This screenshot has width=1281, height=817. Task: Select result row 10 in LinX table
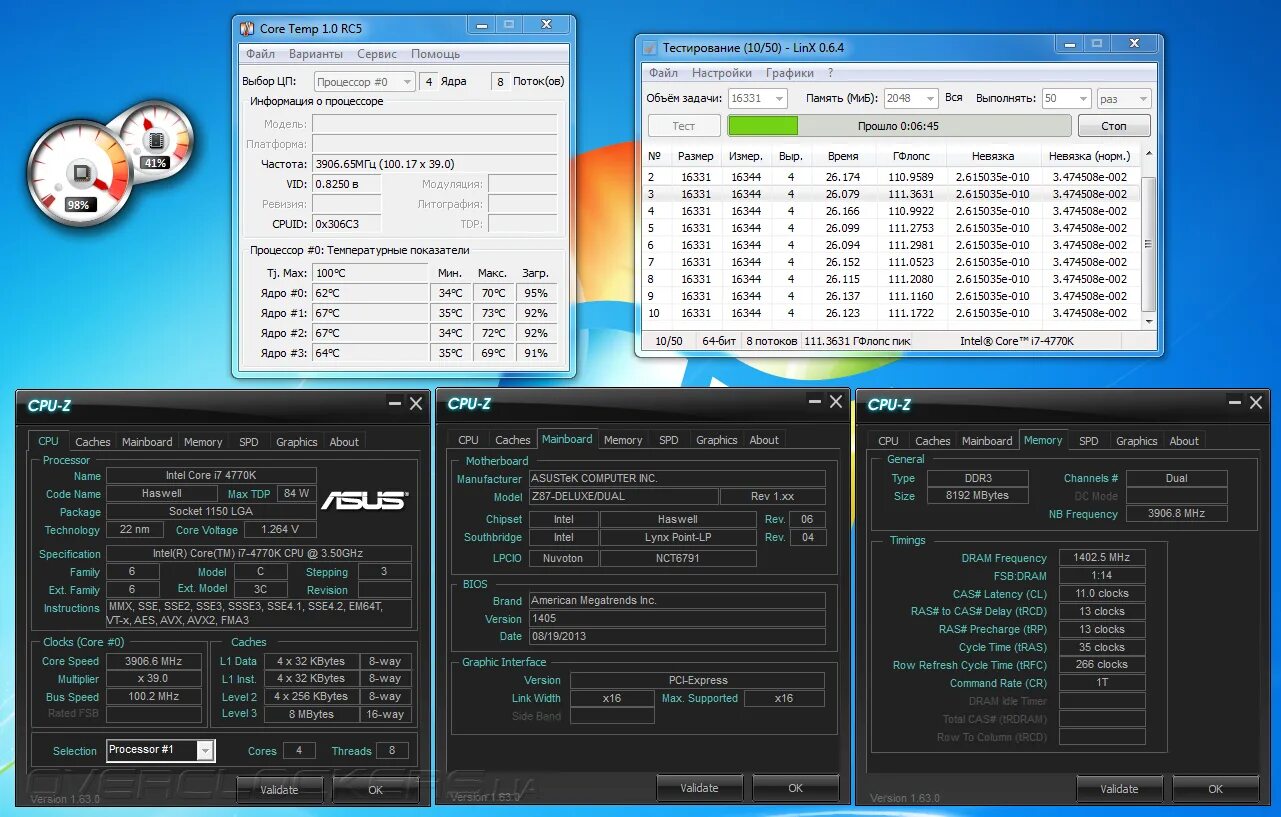coord(892,313)
